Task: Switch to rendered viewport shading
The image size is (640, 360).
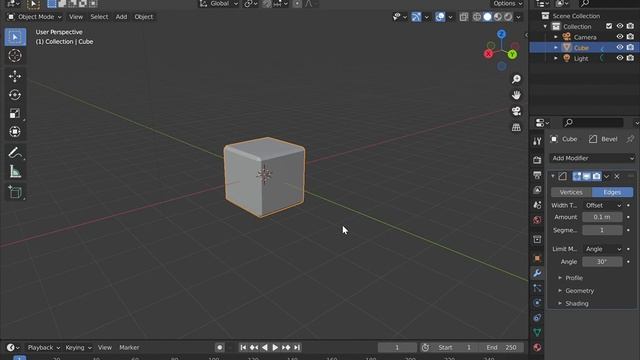Action: (508, 17)
